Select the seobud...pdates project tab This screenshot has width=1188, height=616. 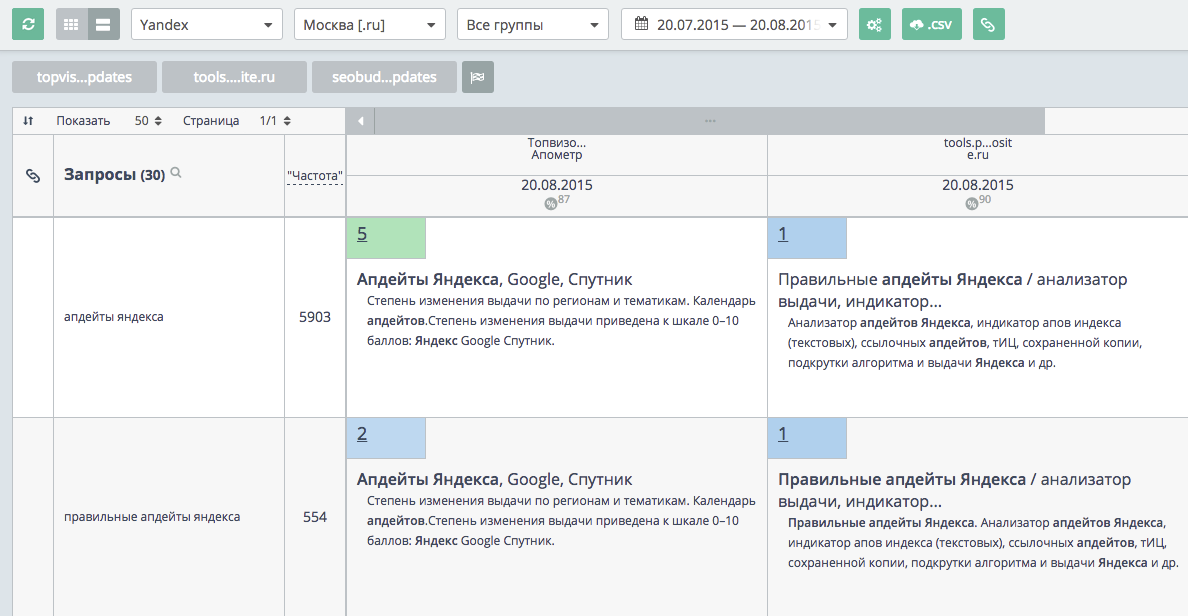(384, 77)
